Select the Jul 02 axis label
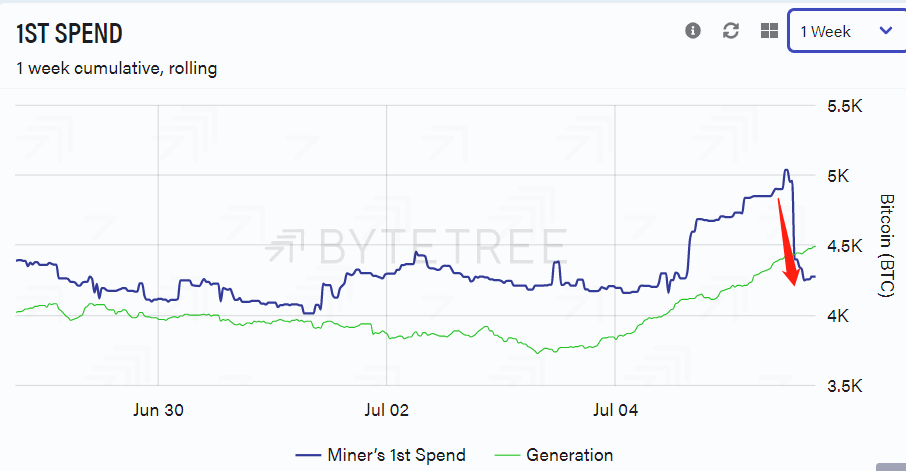The height and width of the screenshot is (471, 906). point(387,410)
